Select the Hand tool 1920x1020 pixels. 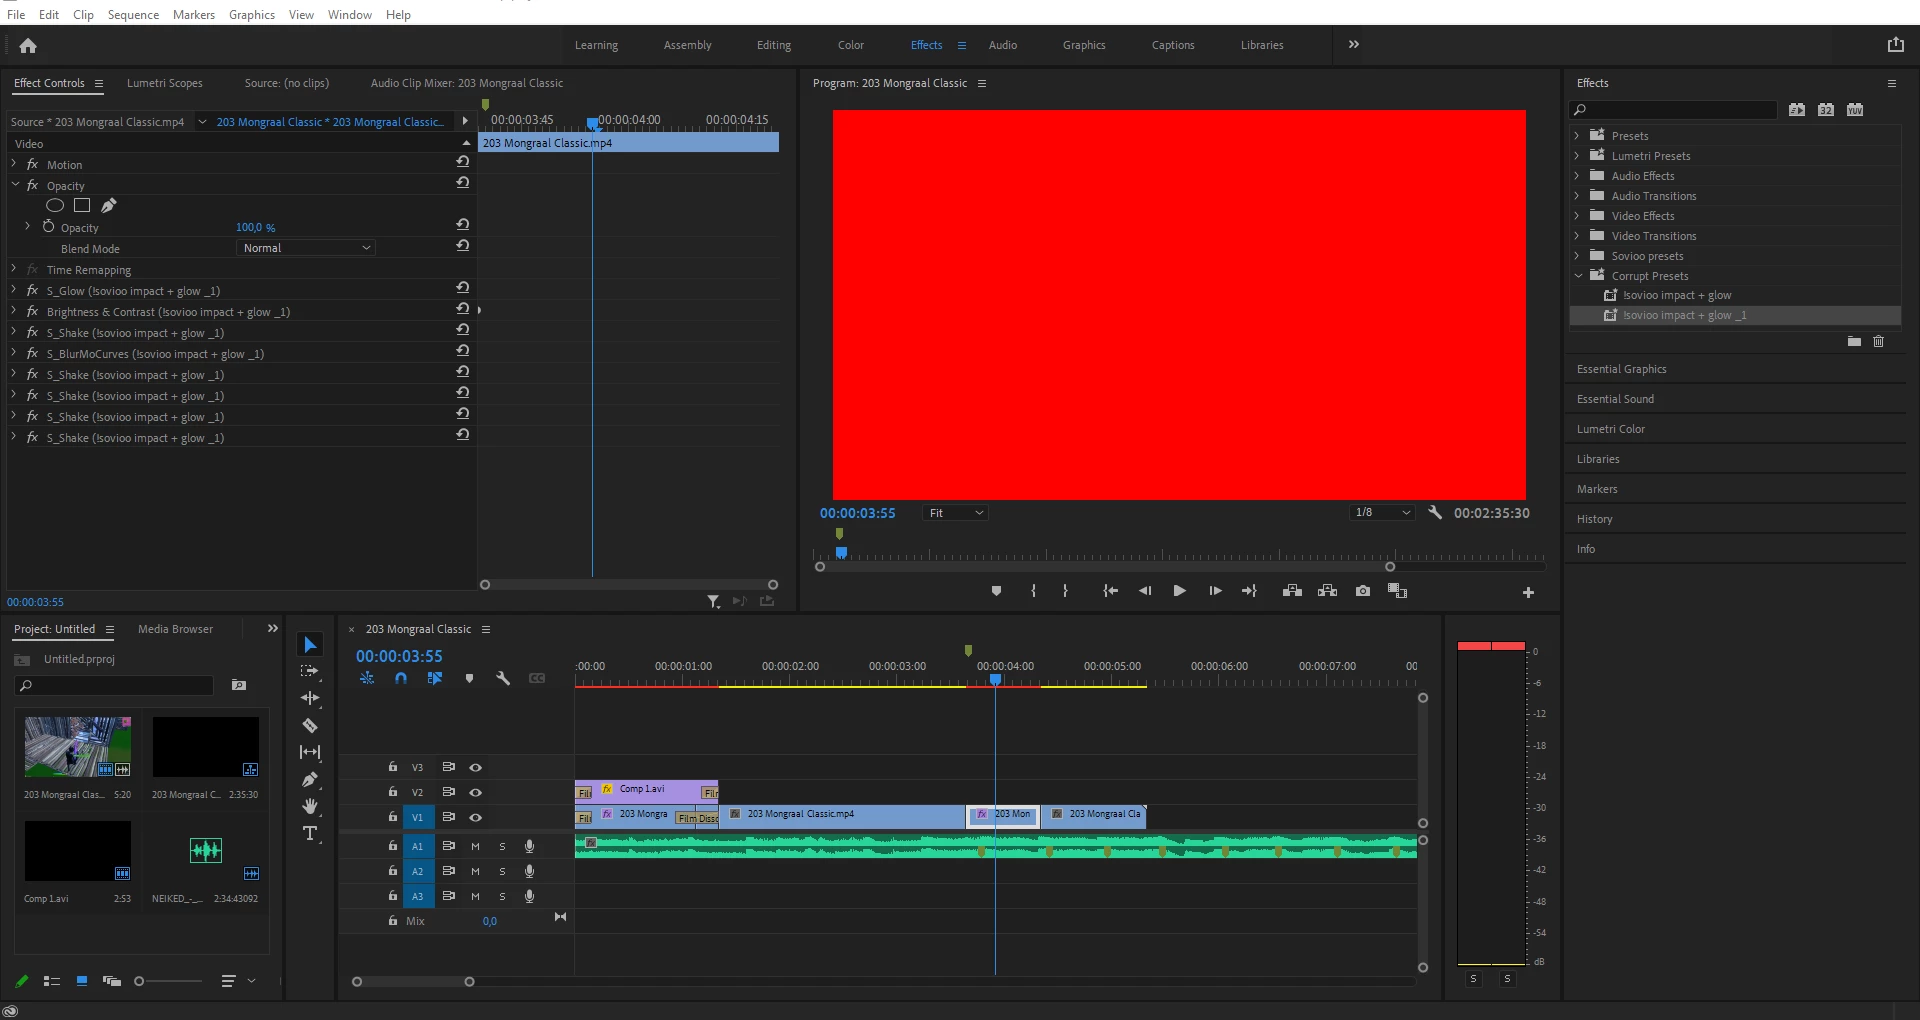[310, 806]
